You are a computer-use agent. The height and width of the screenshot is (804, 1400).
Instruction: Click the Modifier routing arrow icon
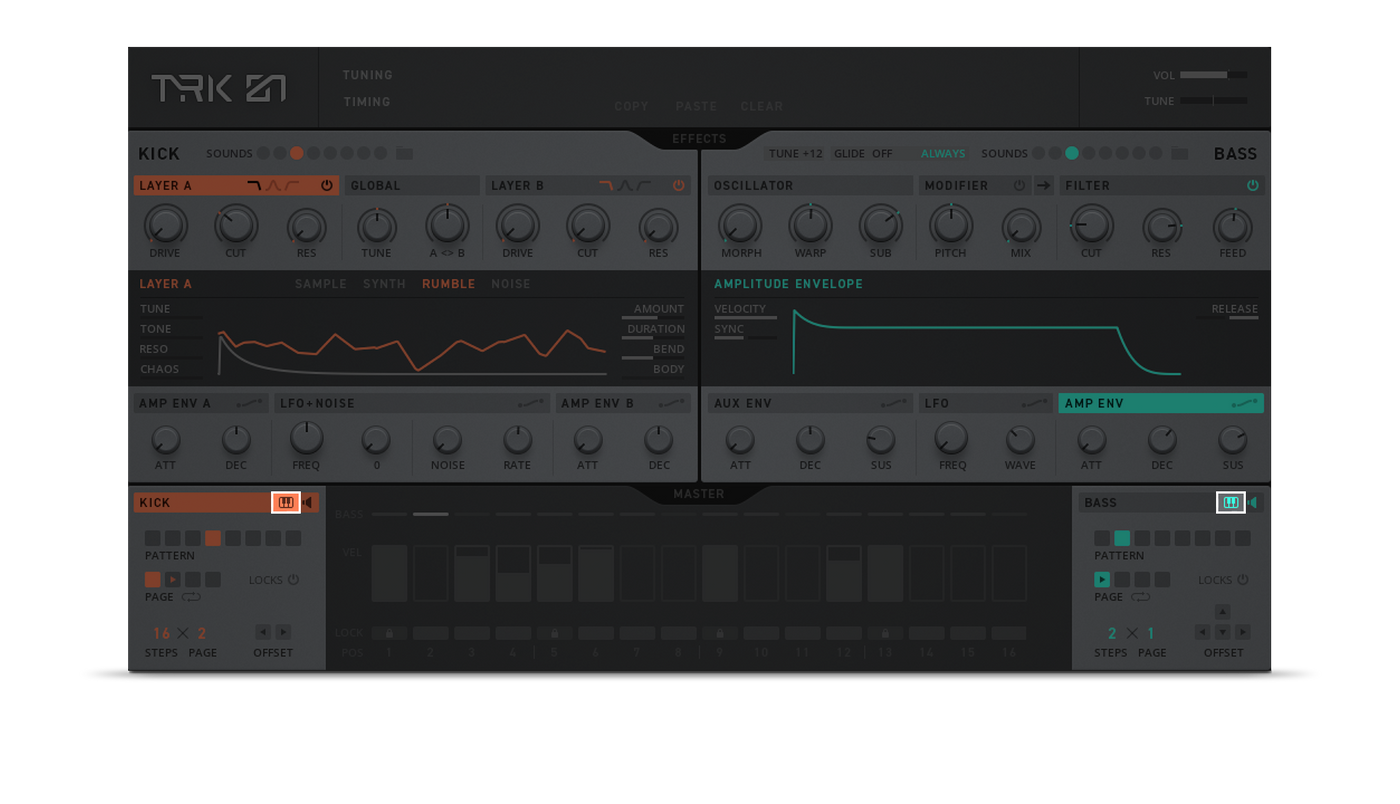pos(1044,186)
